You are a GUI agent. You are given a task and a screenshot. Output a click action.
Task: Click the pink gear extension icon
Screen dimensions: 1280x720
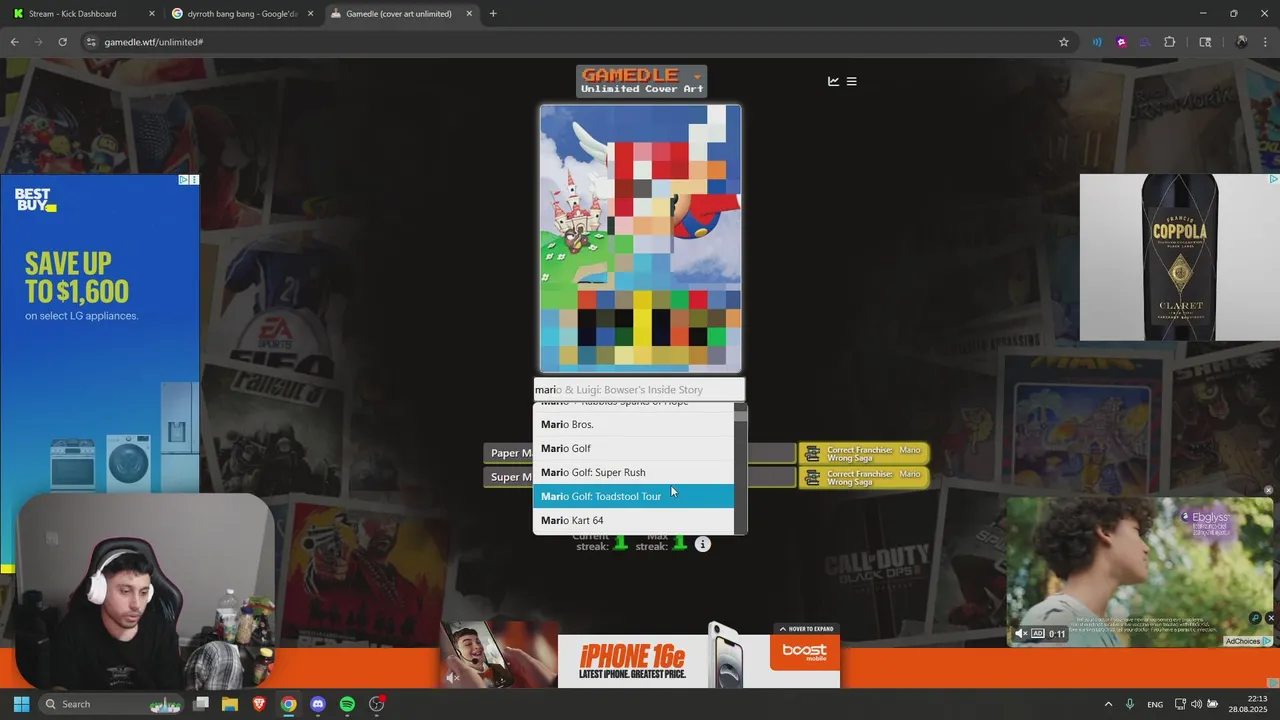point(1121,42)
